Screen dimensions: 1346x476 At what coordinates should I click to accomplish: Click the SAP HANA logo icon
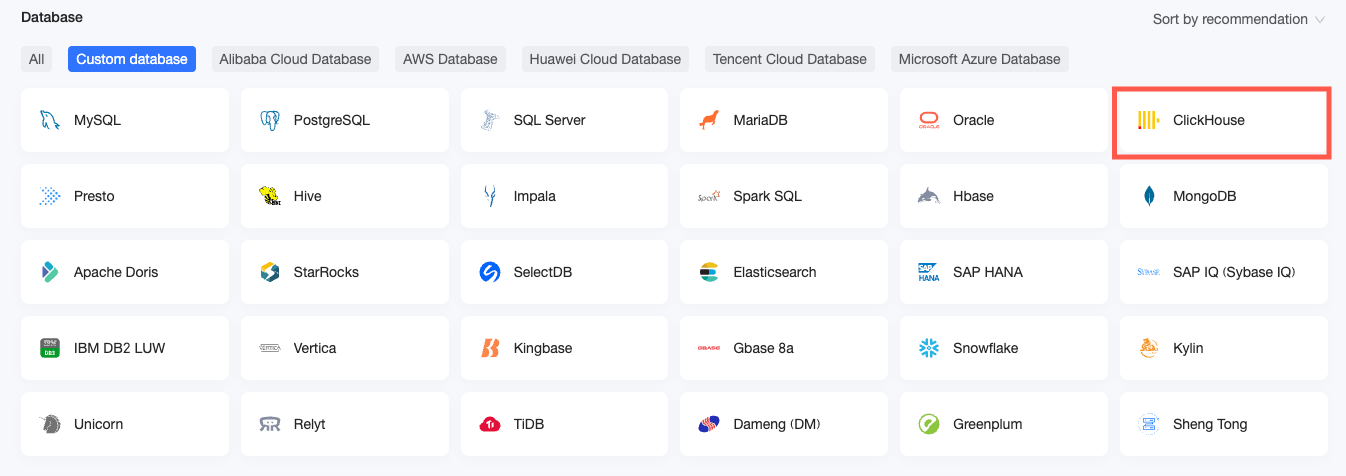(929, 272)
